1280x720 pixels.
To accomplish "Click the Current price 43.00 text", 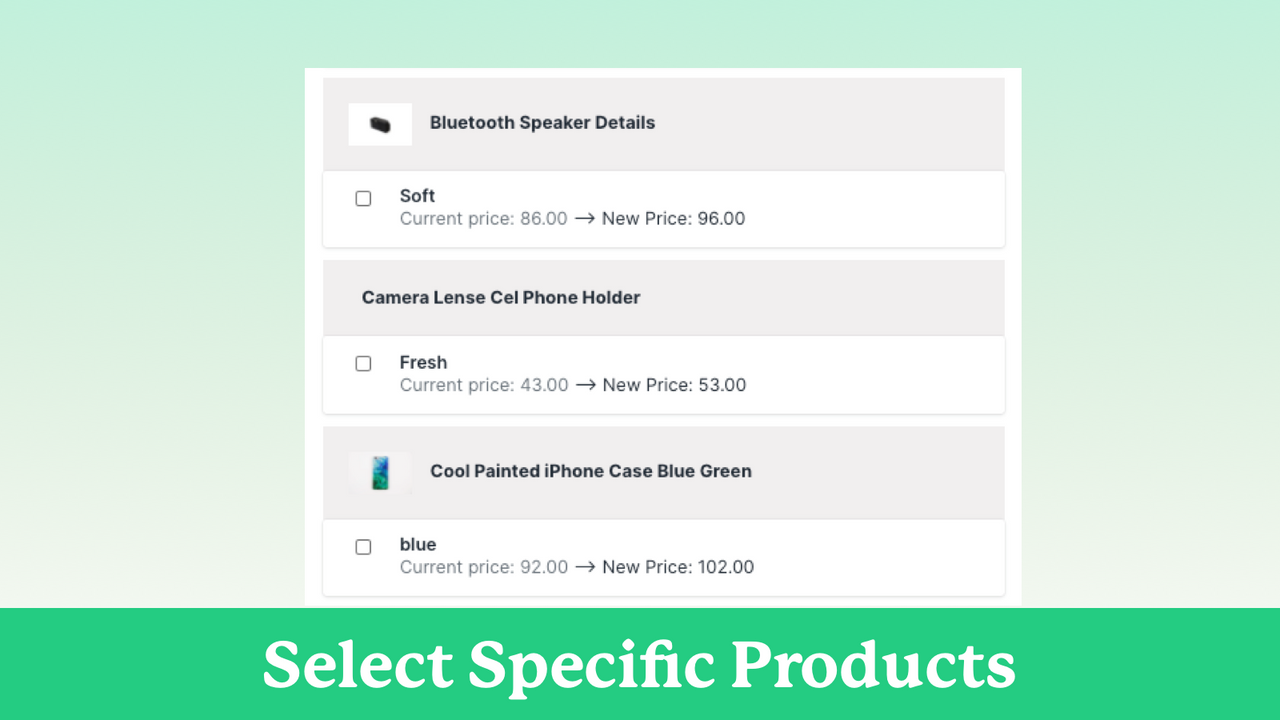I will pos(484,385).
